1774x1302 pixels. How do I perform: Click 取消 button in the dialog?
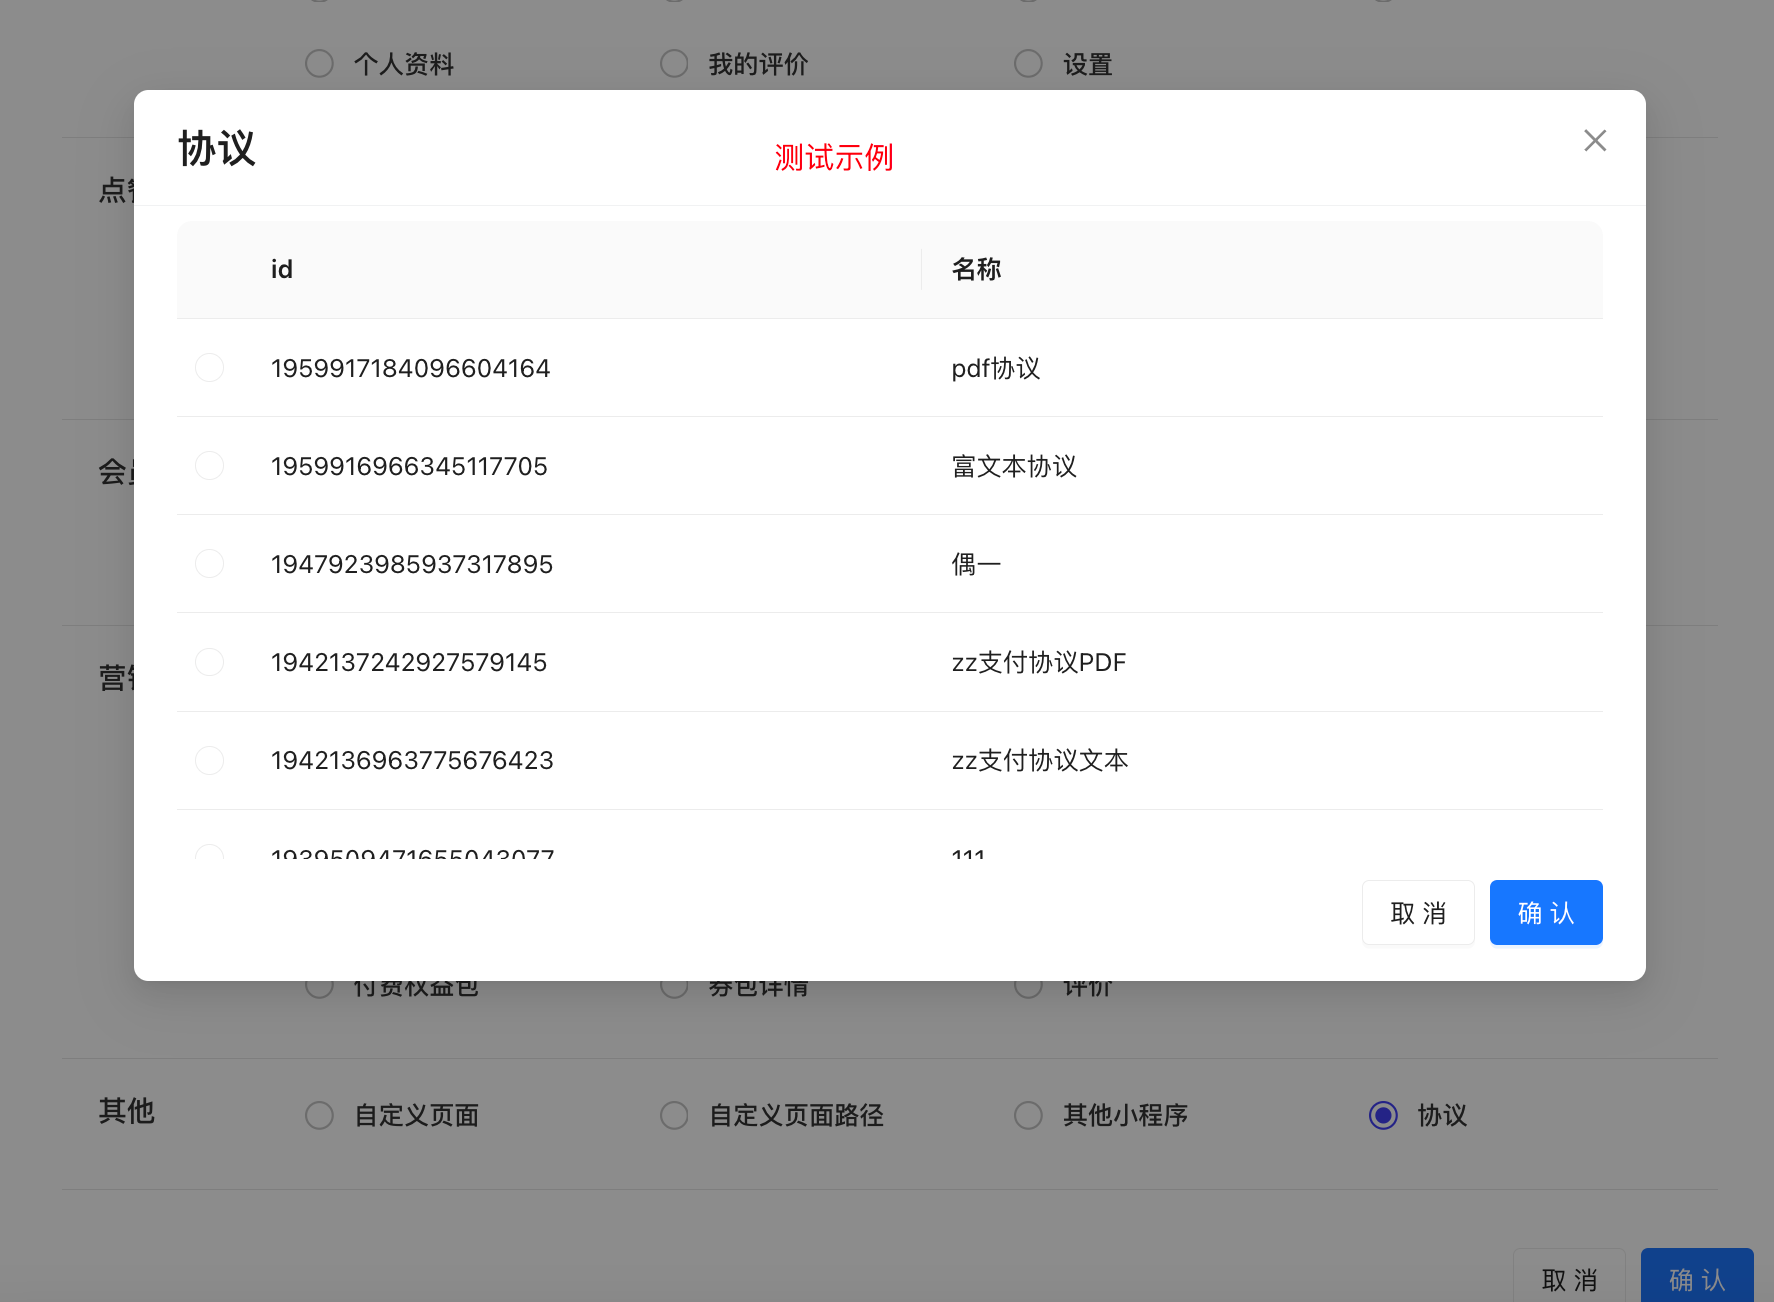coord(1417,912)
